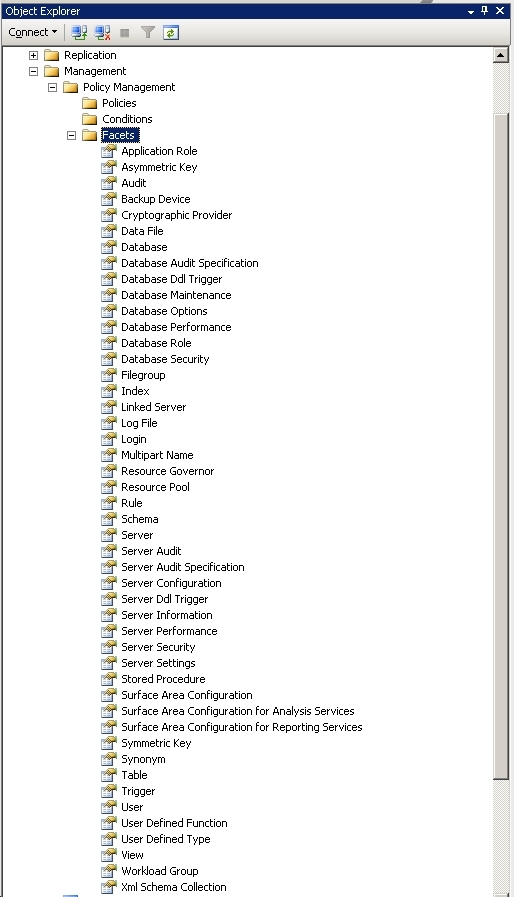Select the Server Configuration facet
The height and width of the screenshot is (897, 514).
click(x=171, y=583)
